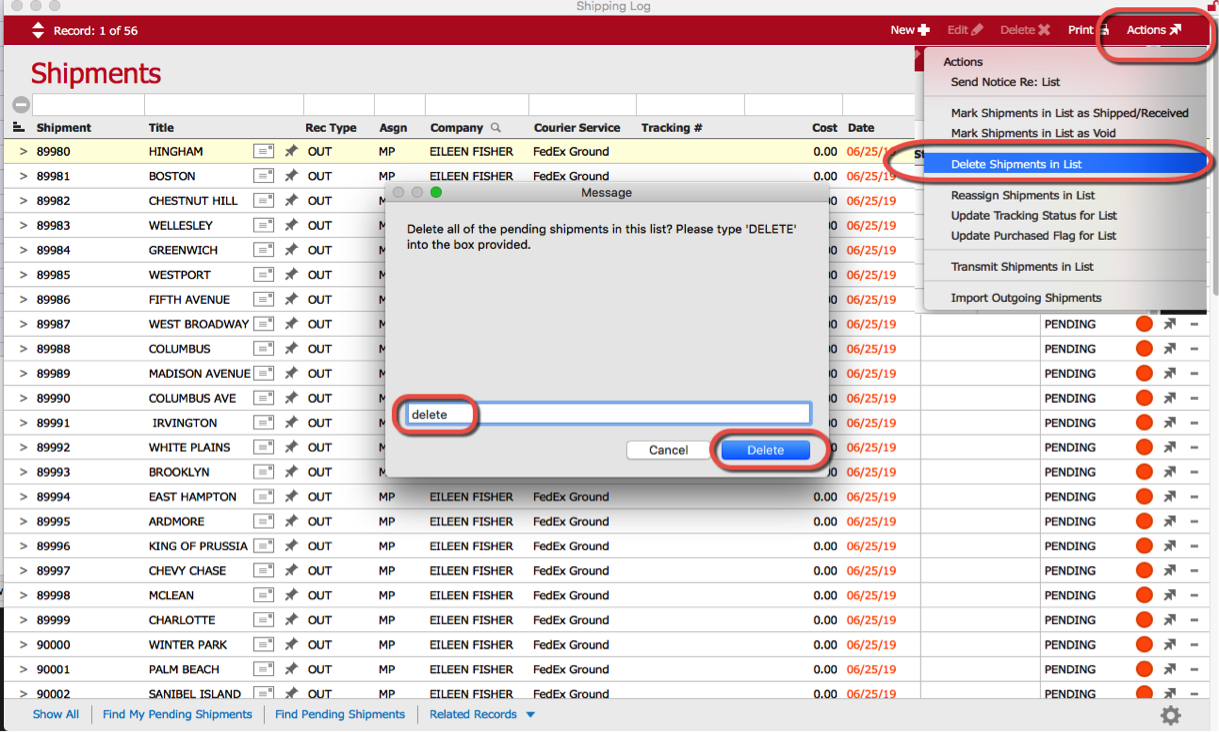Open notes icon for BROOKLYN row
The image size is (1219, 732).
tap(264, 472)
